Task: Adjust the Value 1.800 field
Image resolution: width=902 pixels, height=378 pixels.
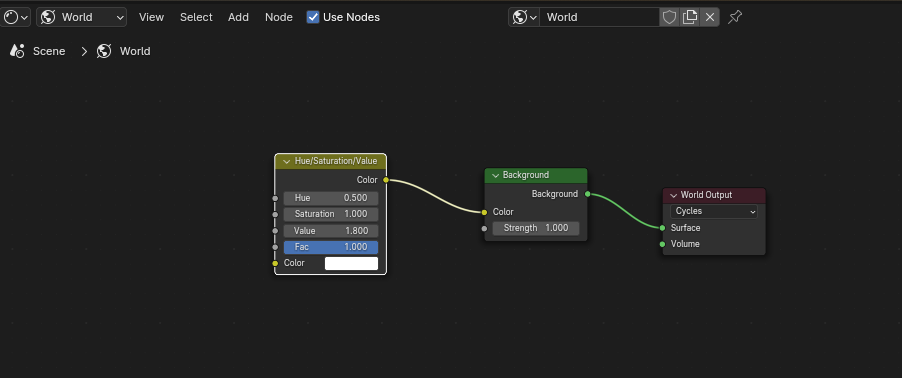Action: click(x=331, y=231)
